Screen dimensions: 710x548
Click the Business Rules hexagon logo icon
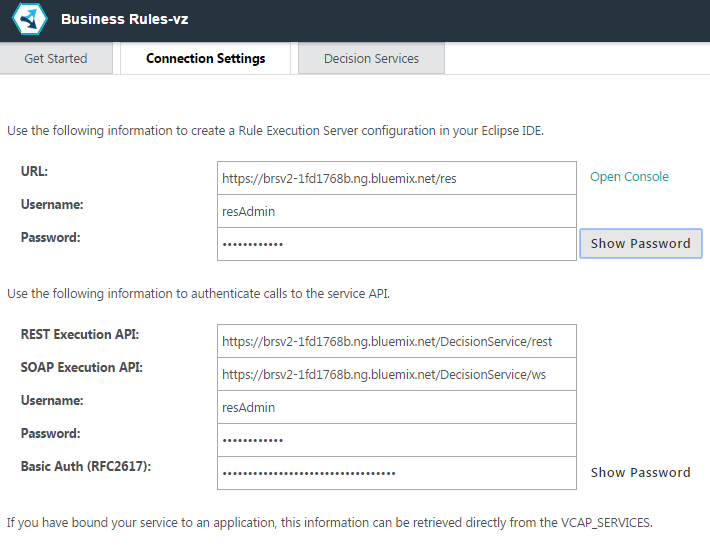(x=29, y=19)
